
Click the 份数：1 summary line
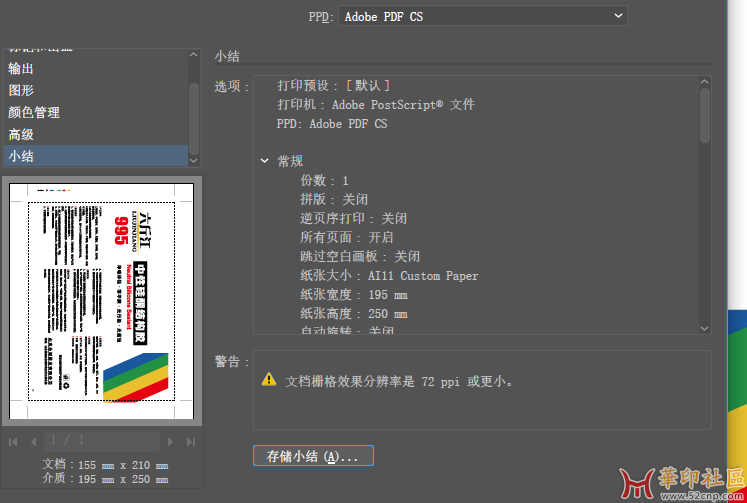point(324,181)
